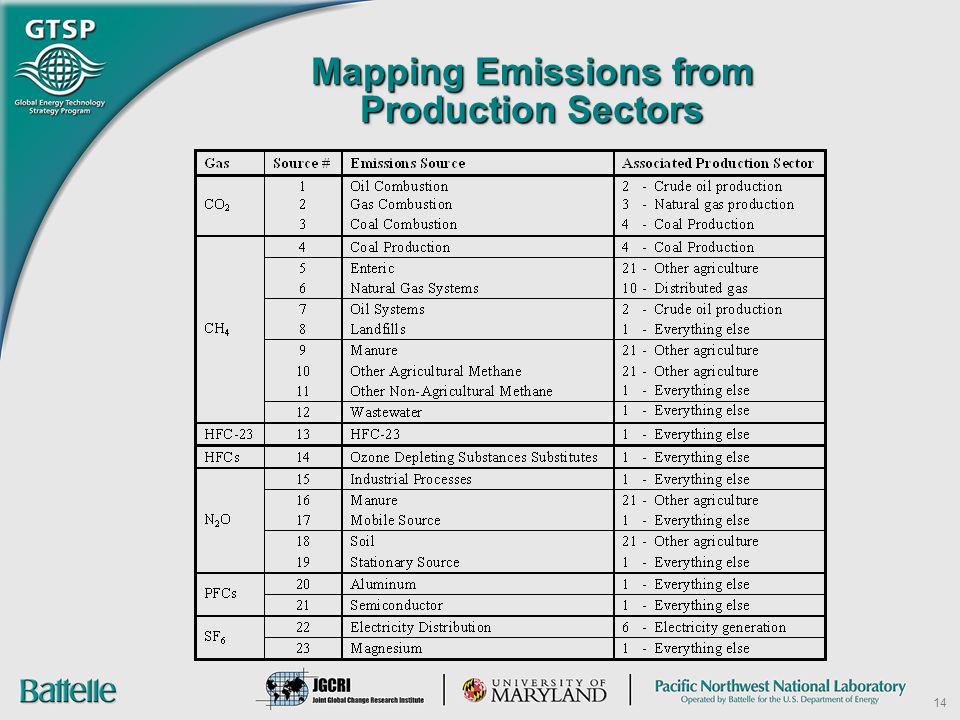Select 'Other Non-Agricultural Methane' entry
Screen dimensions: 960x720
[x=451, y=391]
